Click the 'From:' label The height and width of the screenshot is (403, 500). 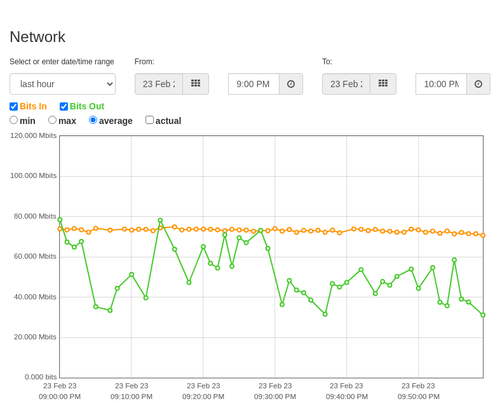[144, 62]
